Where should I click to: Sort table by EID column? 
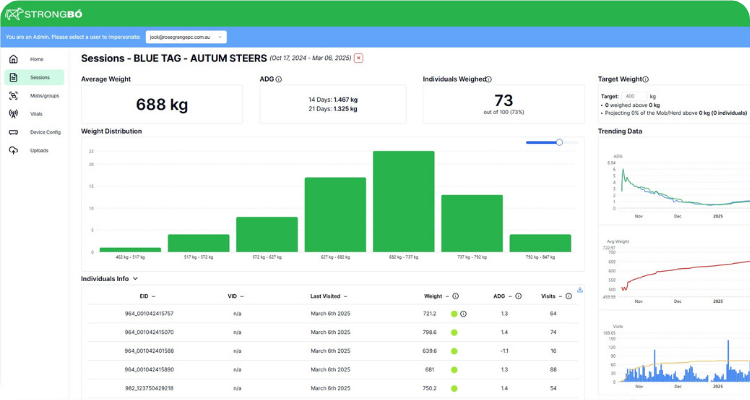pos(143,296)
